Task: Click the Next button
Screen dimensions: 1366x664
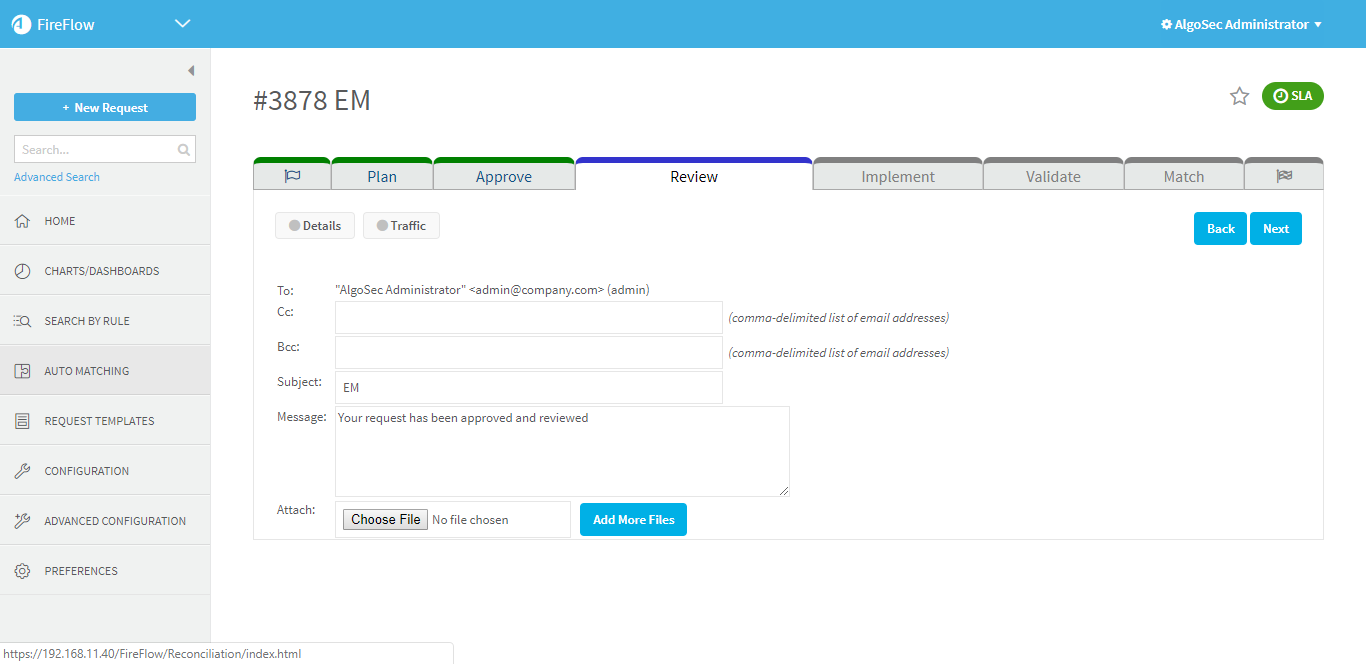Action: [1275, 229]
